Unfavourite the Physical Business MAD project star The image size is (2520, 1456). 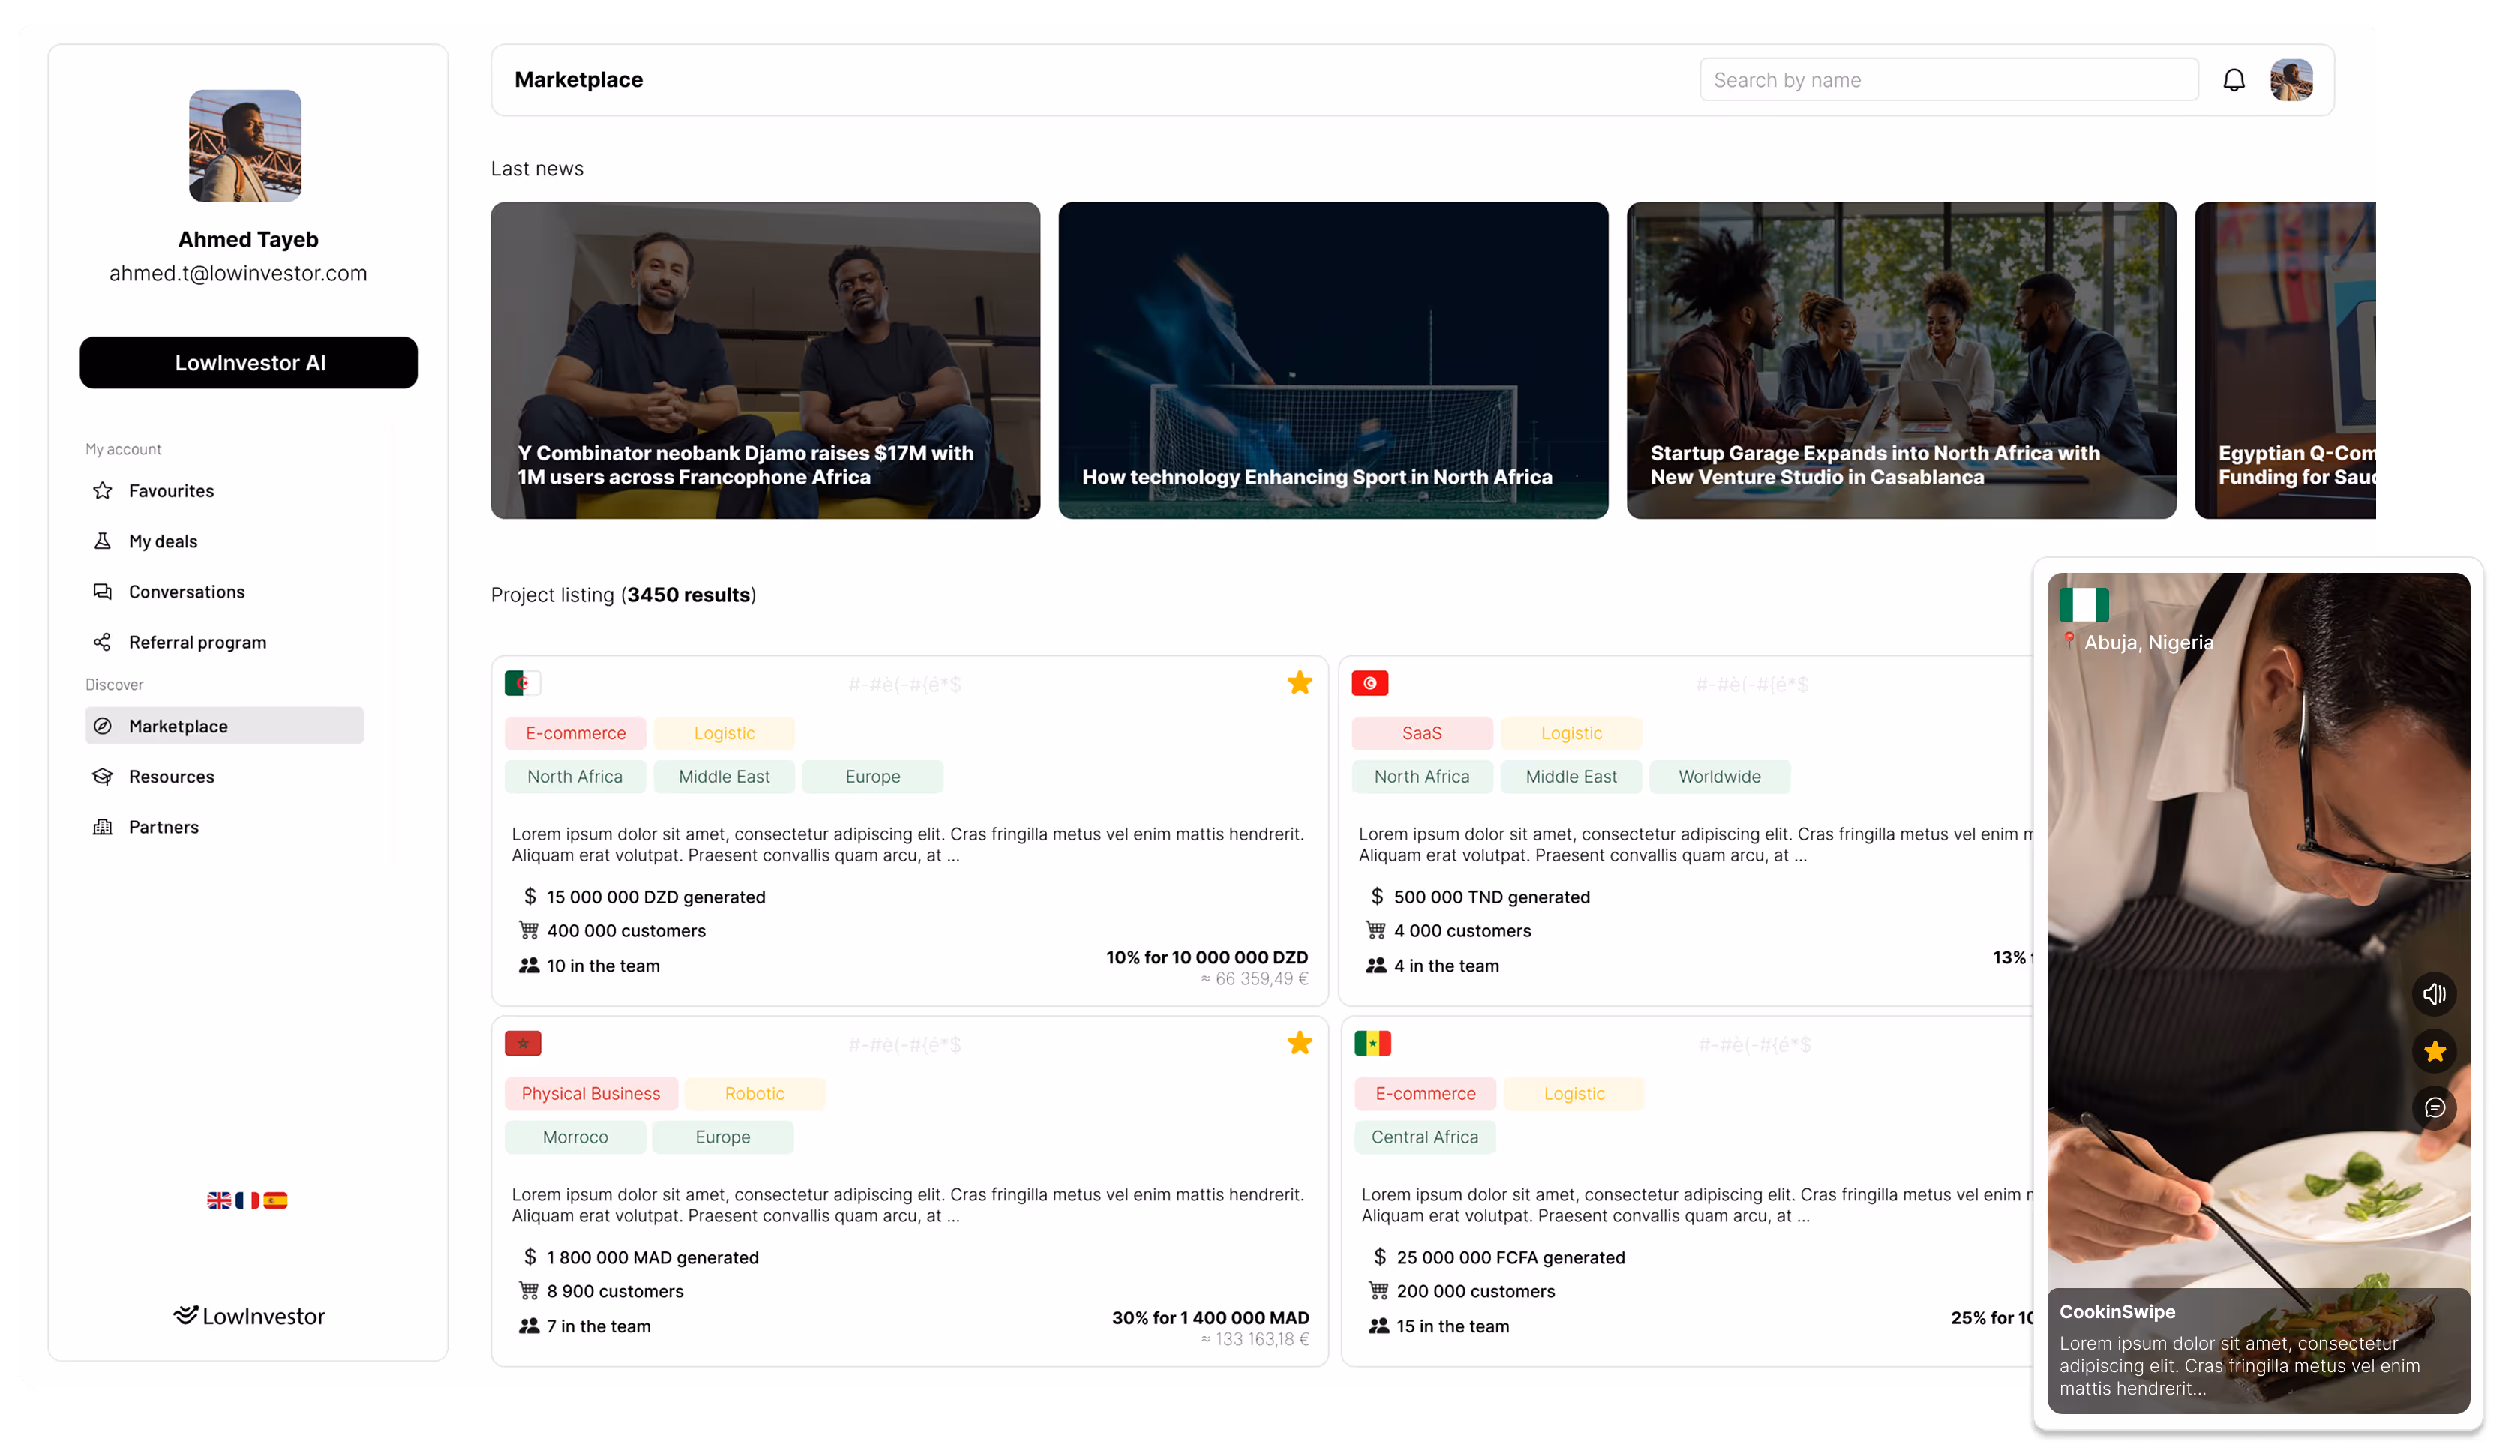[x=1299, y=1044]
